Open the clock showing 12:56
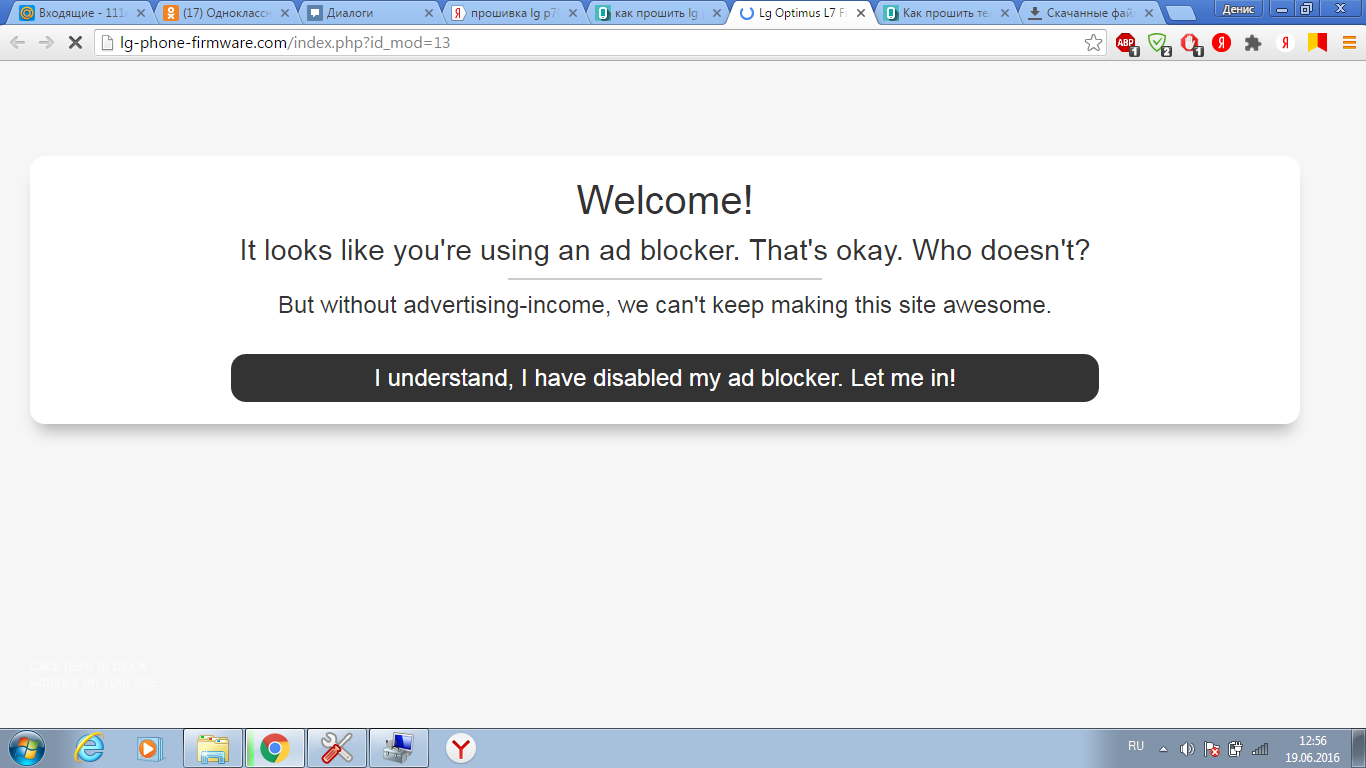 [1312, 749]
